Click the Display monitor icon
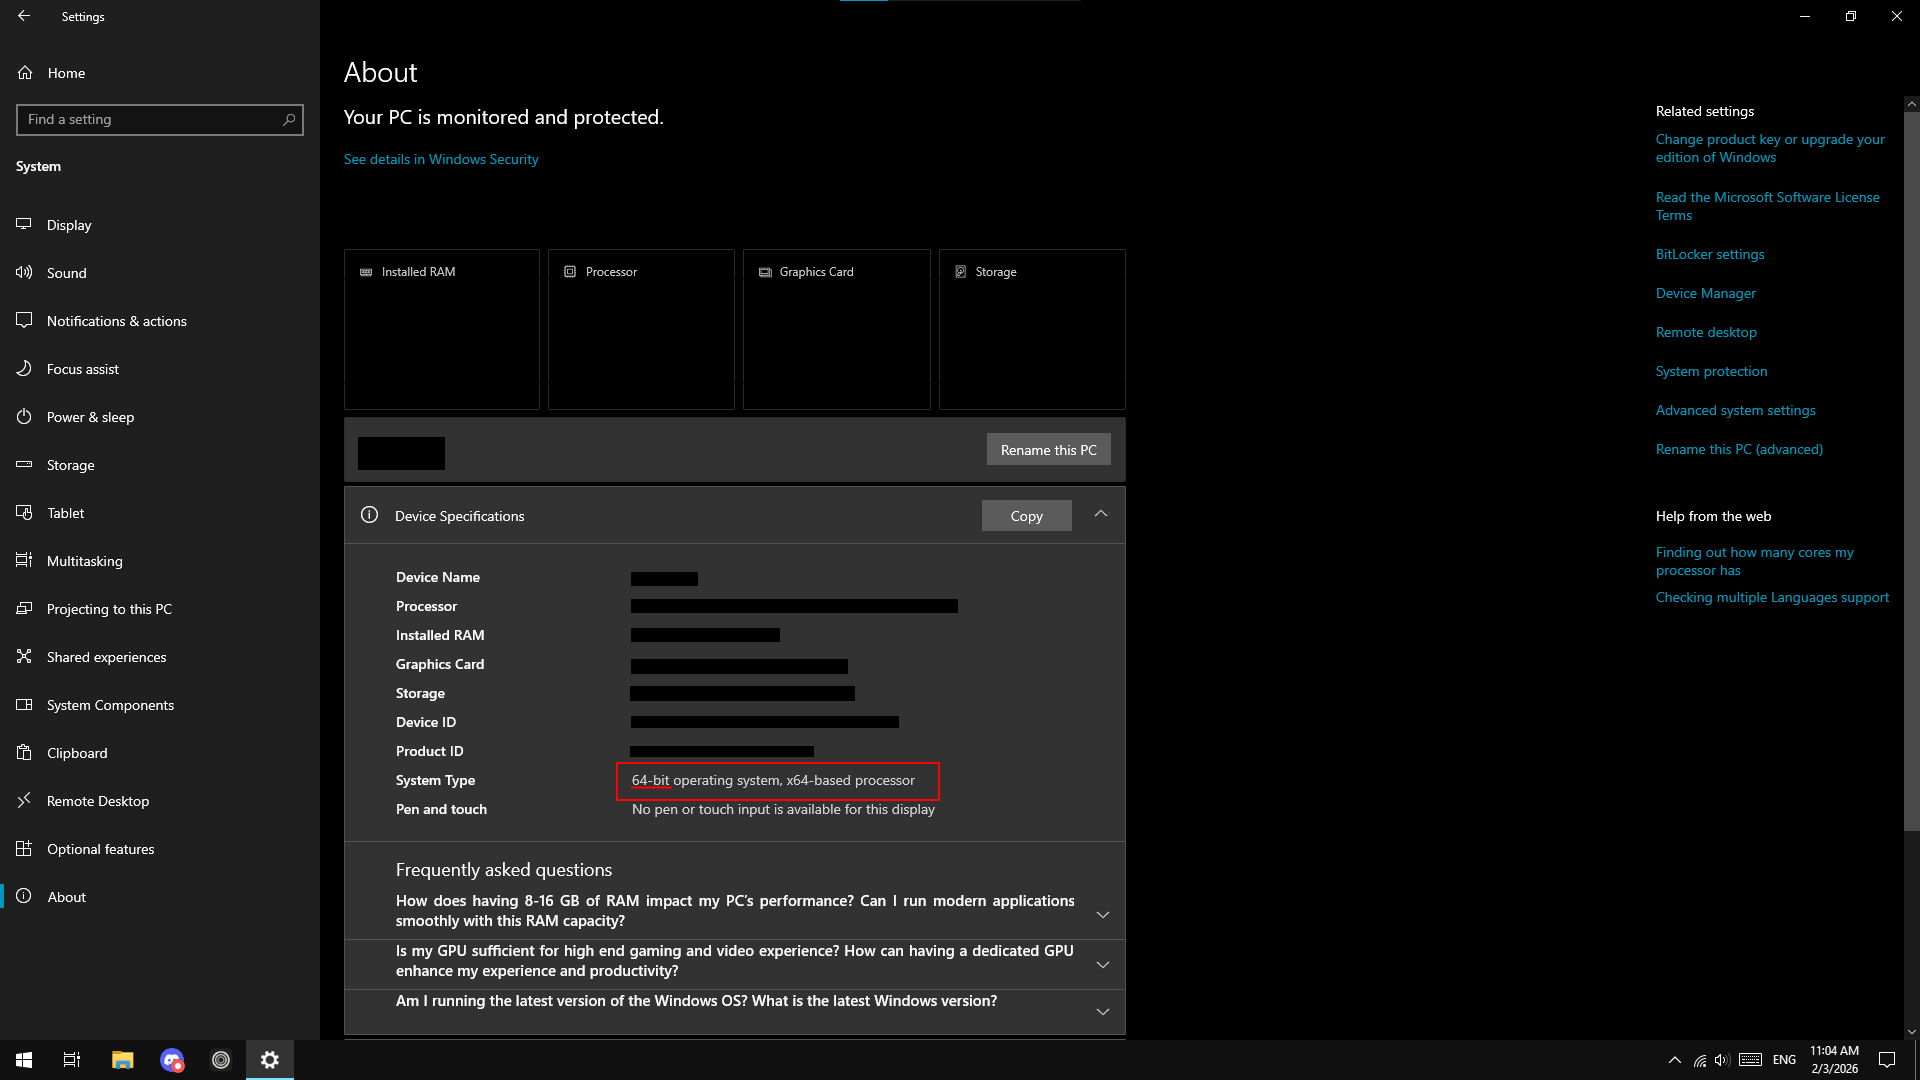The image size is (1920, 1080). point(24,225)
